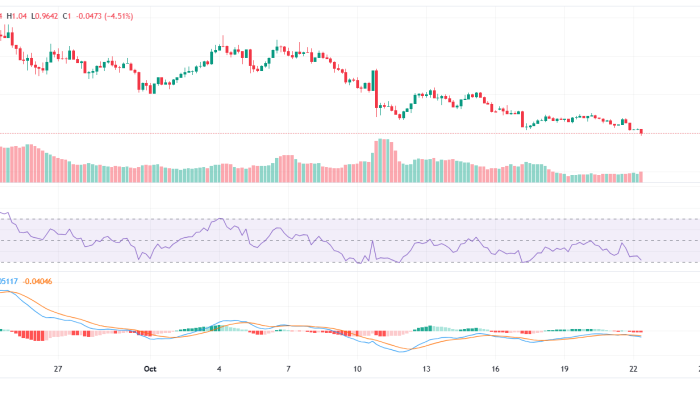This screenshot has width=700, height=400.
Task: Click the tallest red volume bar near Oct 10
Action: coord(380,160)
